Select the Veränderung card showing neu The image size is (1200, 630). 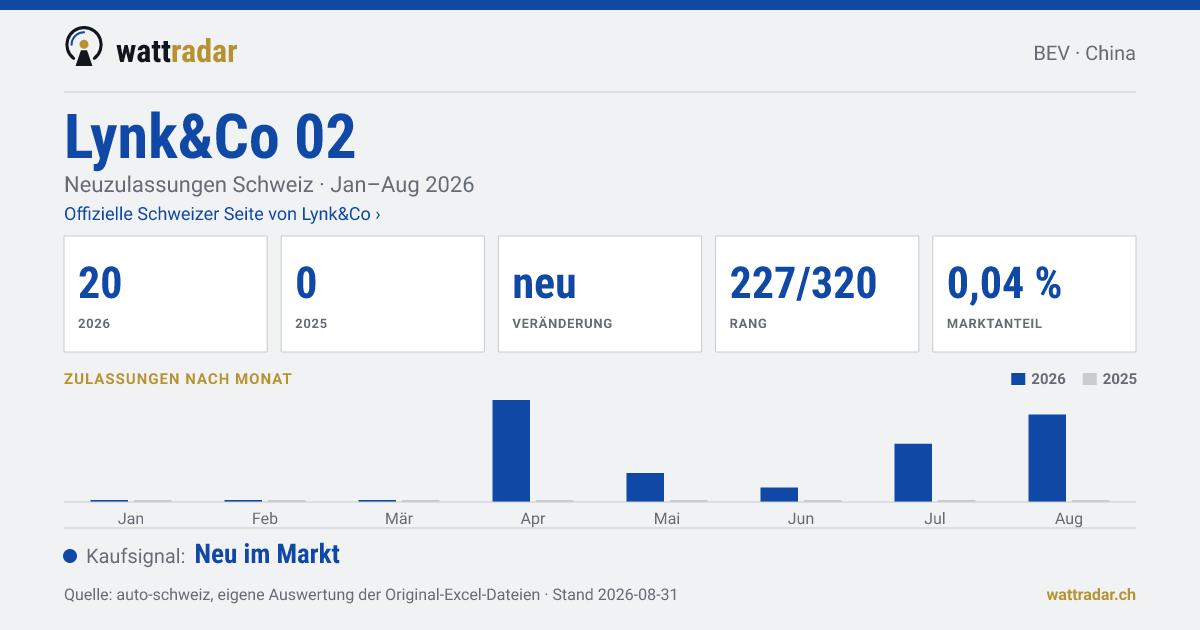tap(600, 294)
